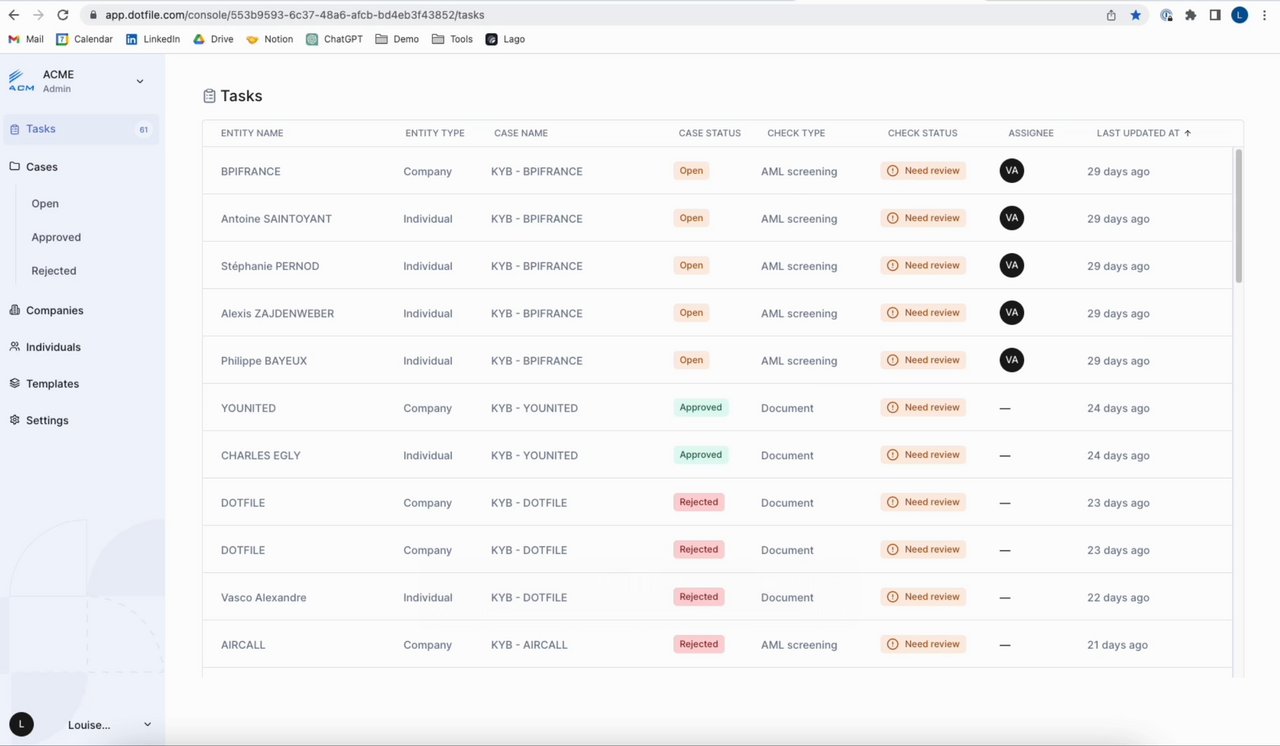Viewport: 1280px width, 746px height.
Task: Expand the Louise user menu chevron
Action: pyautogui.click(x=147, y=724)
